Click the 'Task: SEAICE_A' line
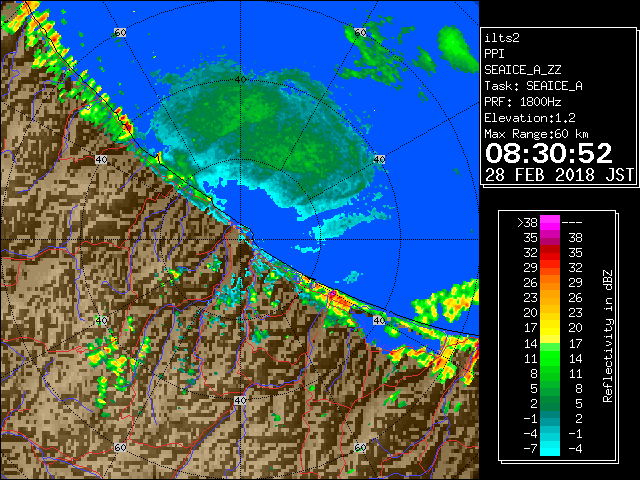Screen dimensions: 640x480 point(533,86)
